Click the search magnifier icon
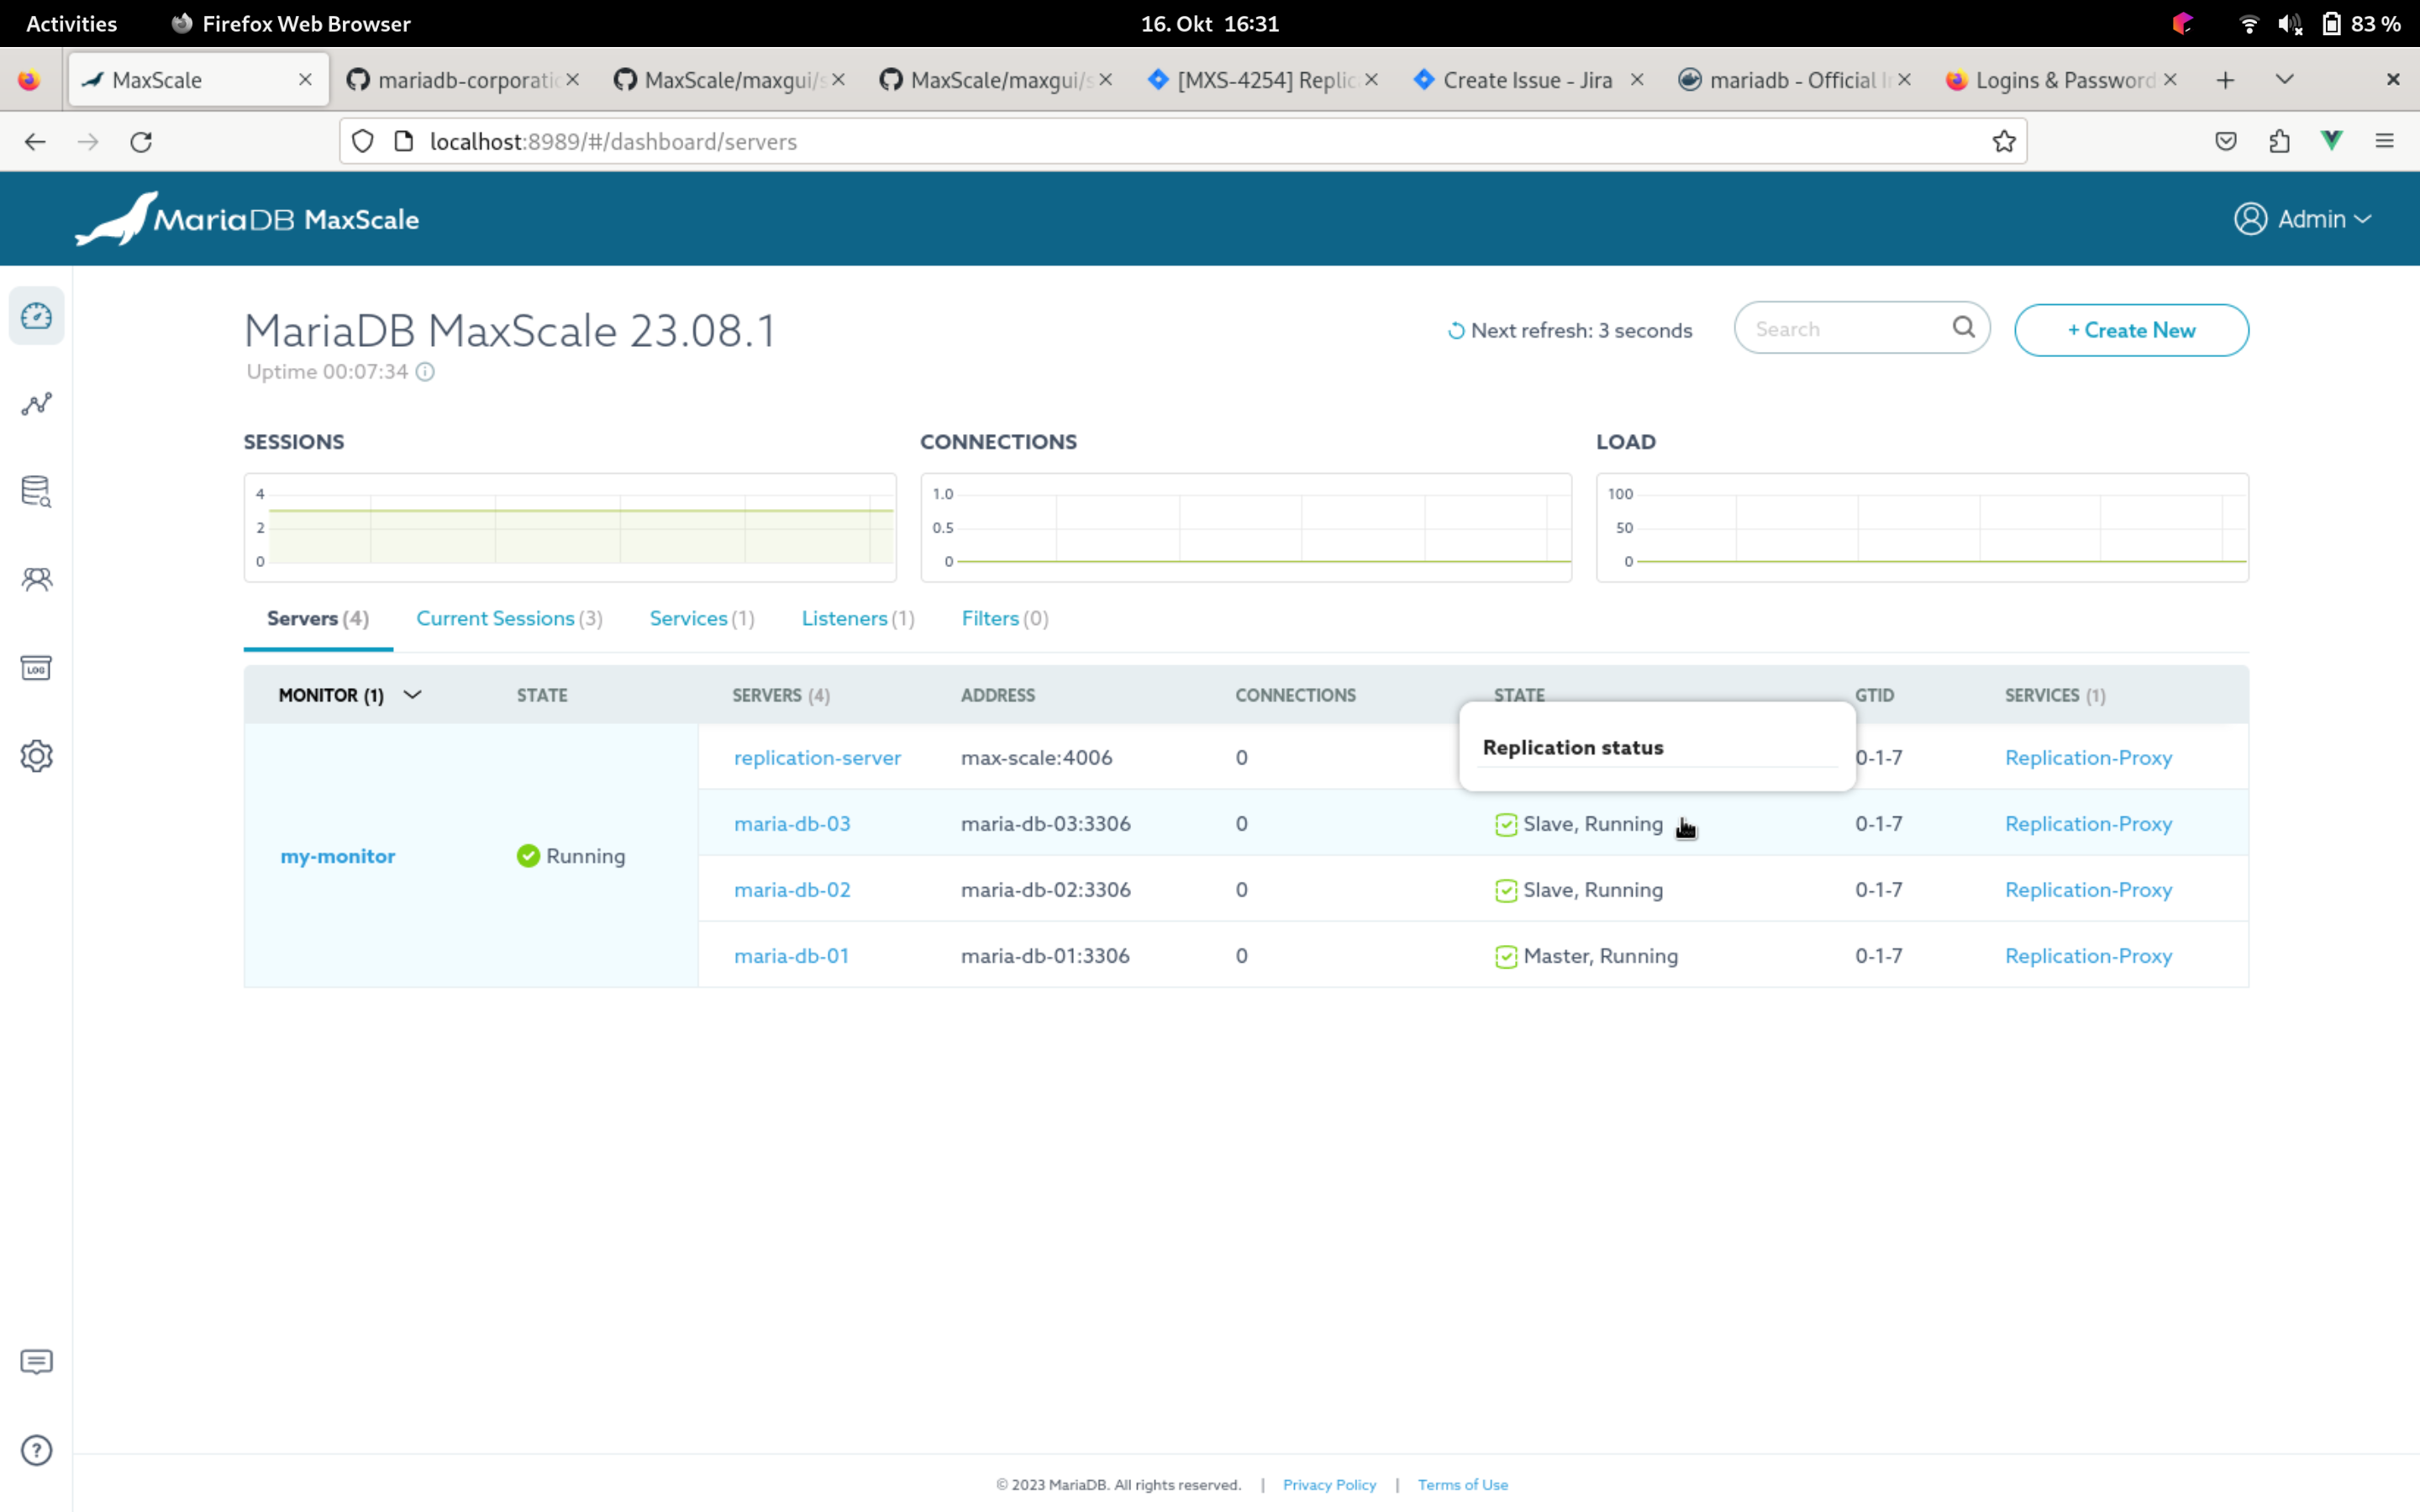The width and height of the screenshot is (2420, 1512). point(1963,328)
